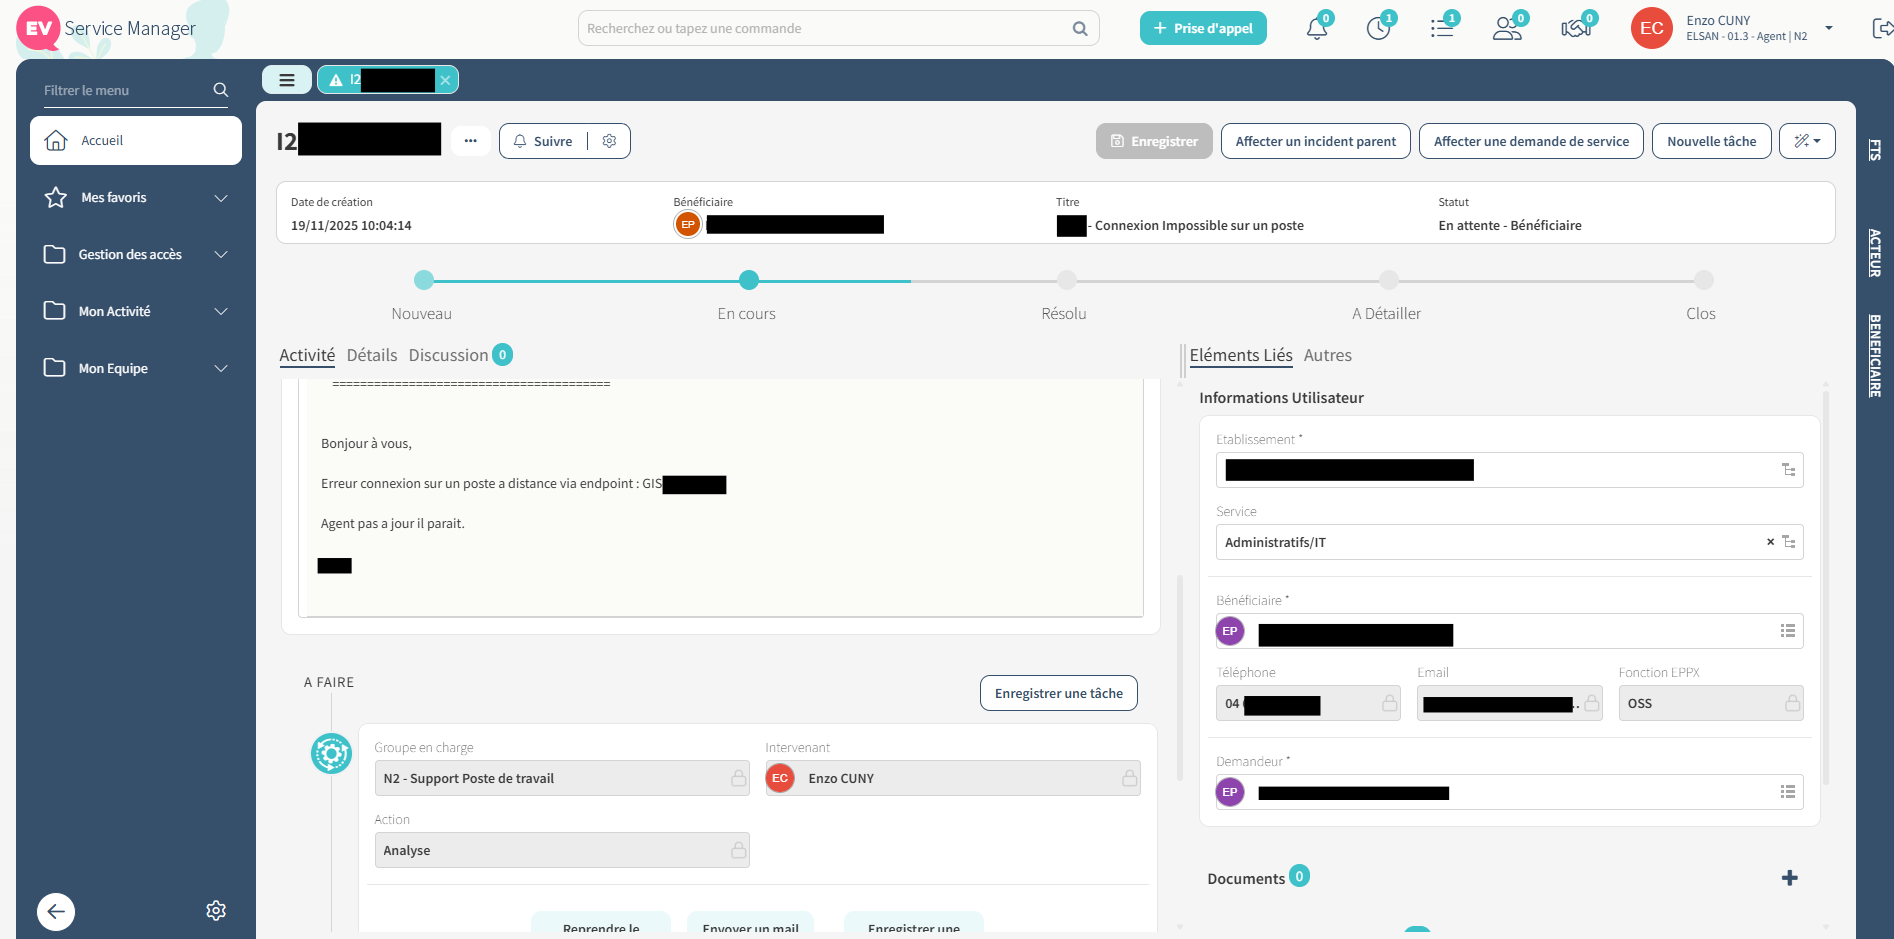Close the open incident tab
This screenshot has height=939, width=1894.
446,80
